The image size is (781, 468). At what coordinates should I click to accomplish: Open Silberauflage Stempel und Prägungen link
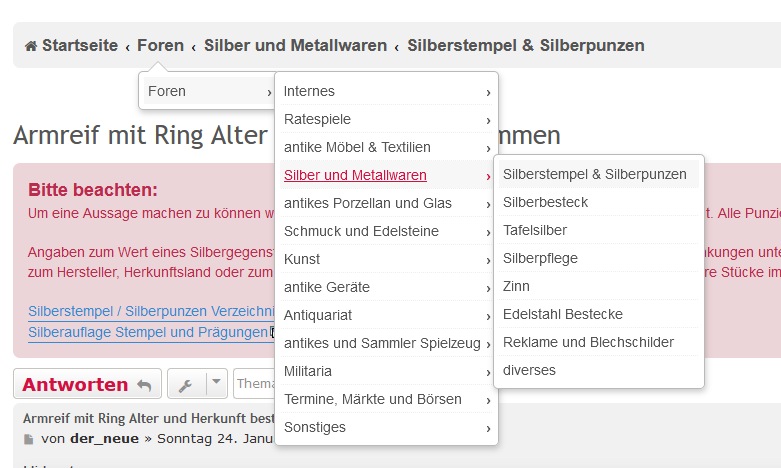pyautogui.click(x=148, y=332)
